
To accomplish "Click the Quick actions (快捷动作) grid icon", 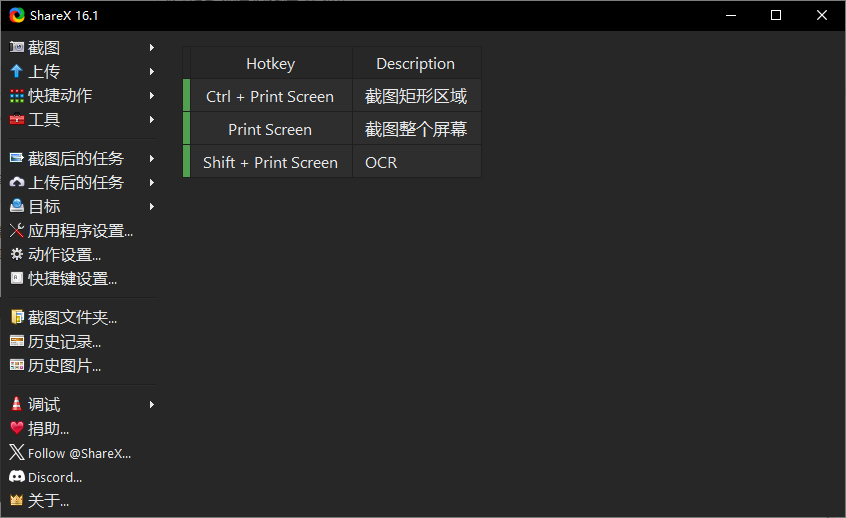I will click(16, 96).
